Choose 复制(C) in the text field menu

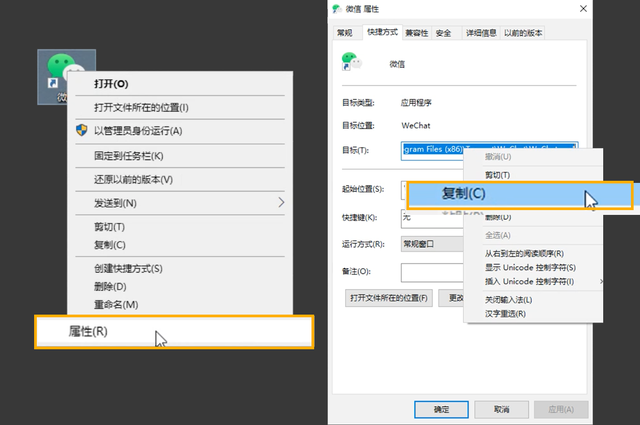(x=520, y=195)
